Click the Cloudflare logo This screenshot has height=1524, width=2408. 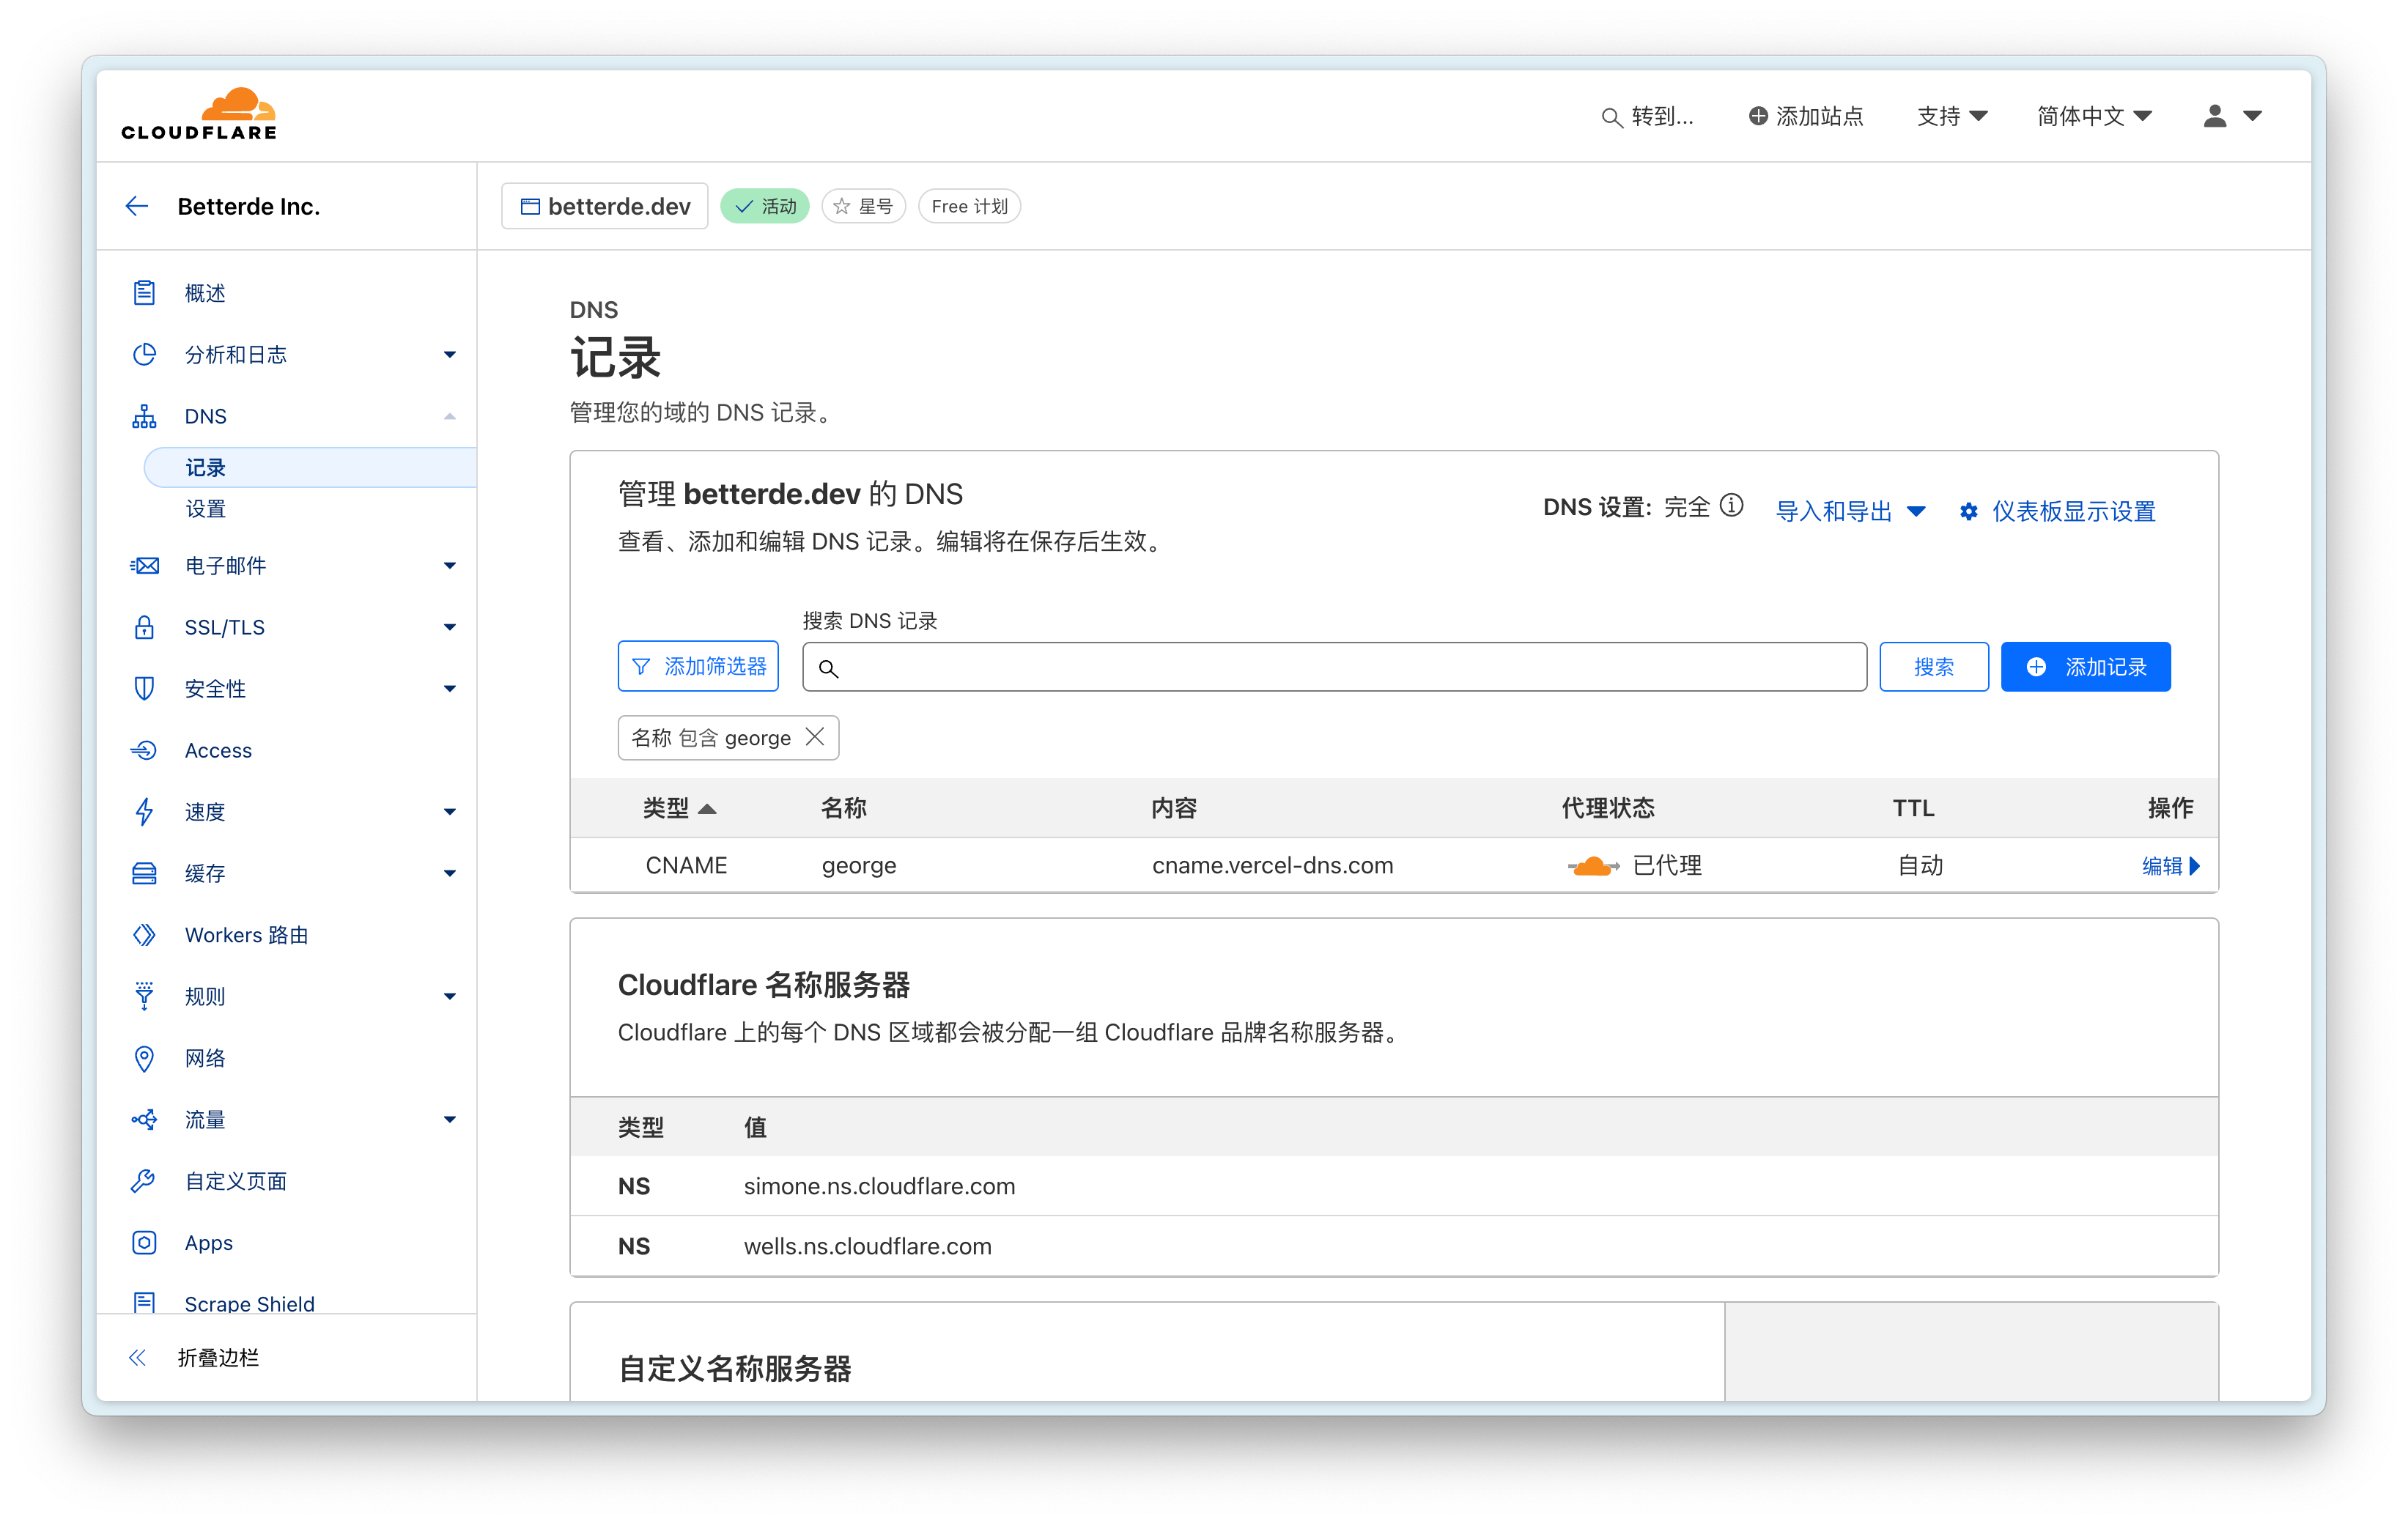point(199,114)
